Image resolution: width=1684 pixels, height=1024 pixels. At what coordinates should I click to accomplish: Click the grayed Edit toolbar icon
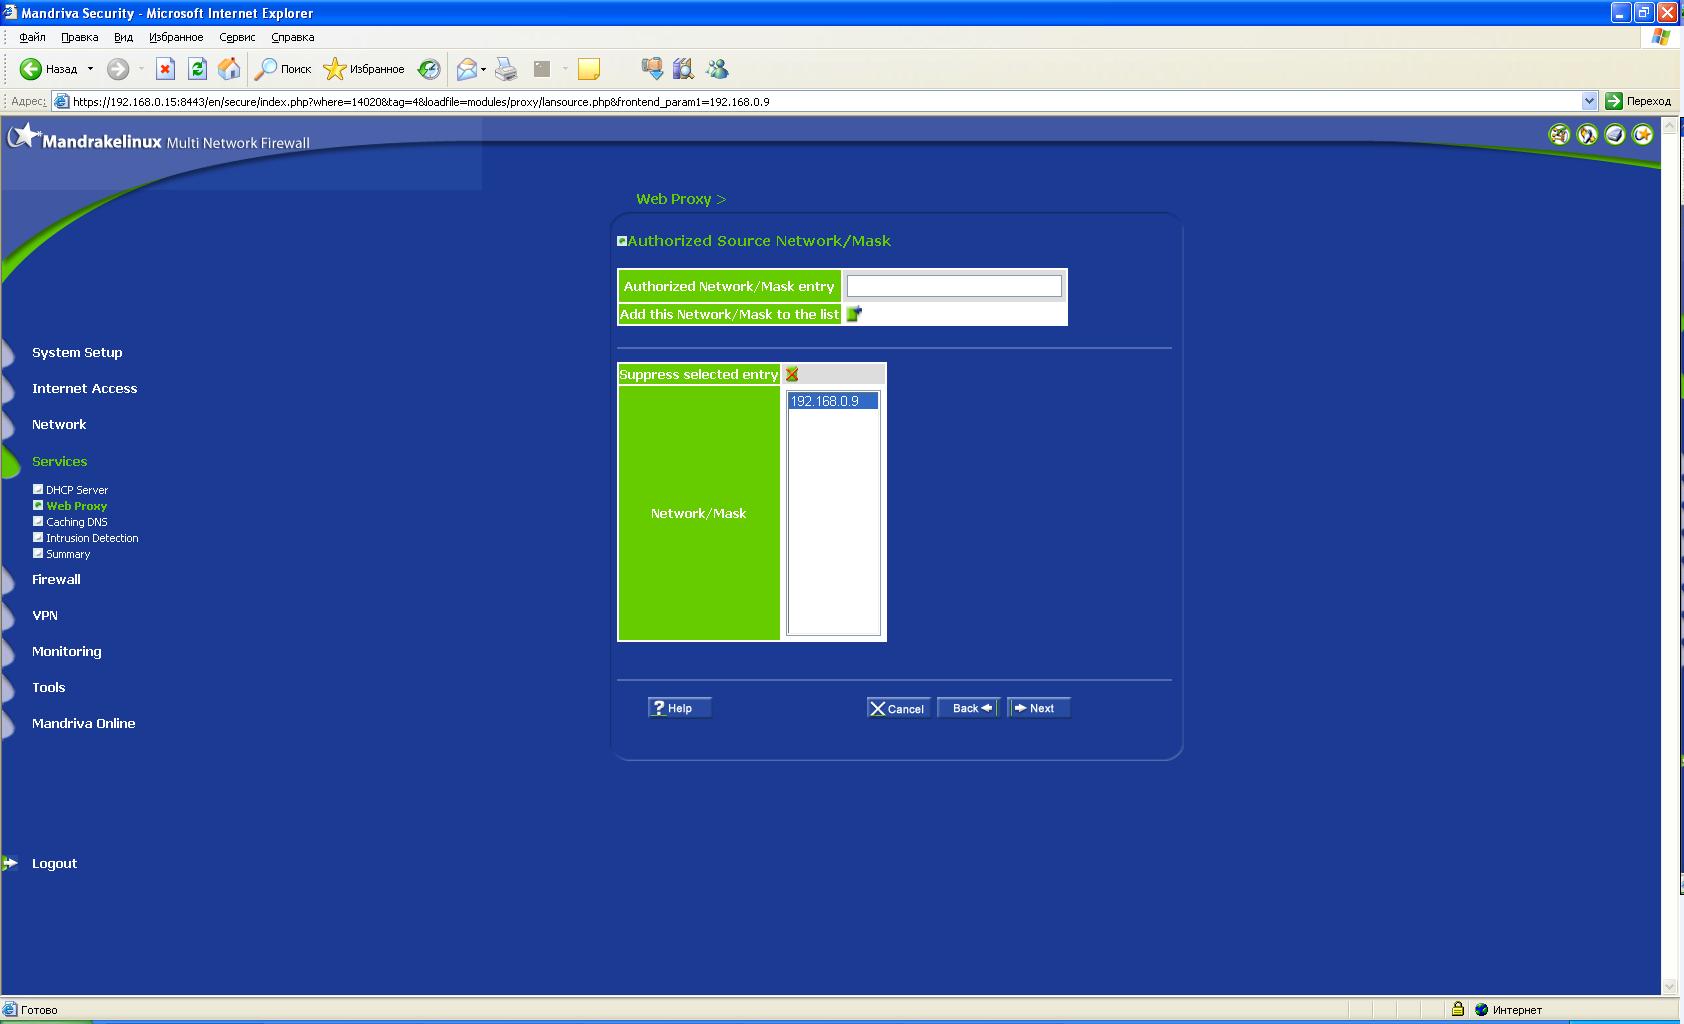(x=542, y=69)
